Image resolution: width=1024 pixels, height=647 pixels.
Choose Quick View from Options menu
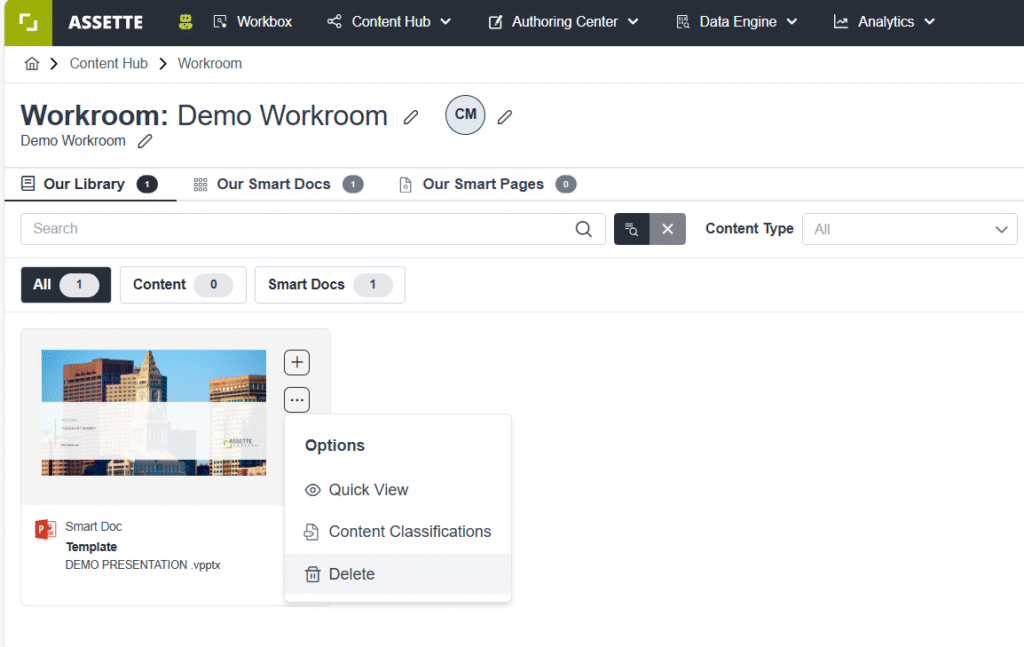(x=398, y=490)
